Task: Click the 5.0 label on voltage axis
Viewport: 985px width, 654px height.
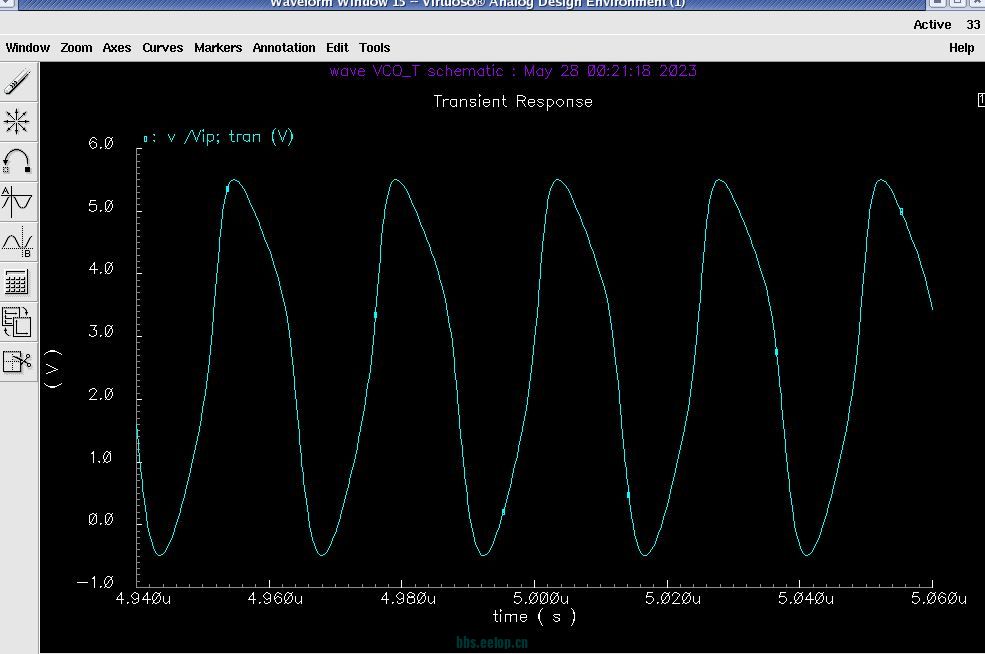Action: pos(101,206)
